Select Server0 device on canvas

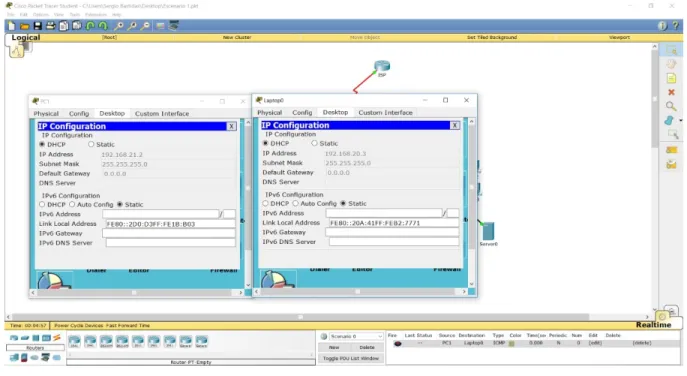click(x=488, y=231)
